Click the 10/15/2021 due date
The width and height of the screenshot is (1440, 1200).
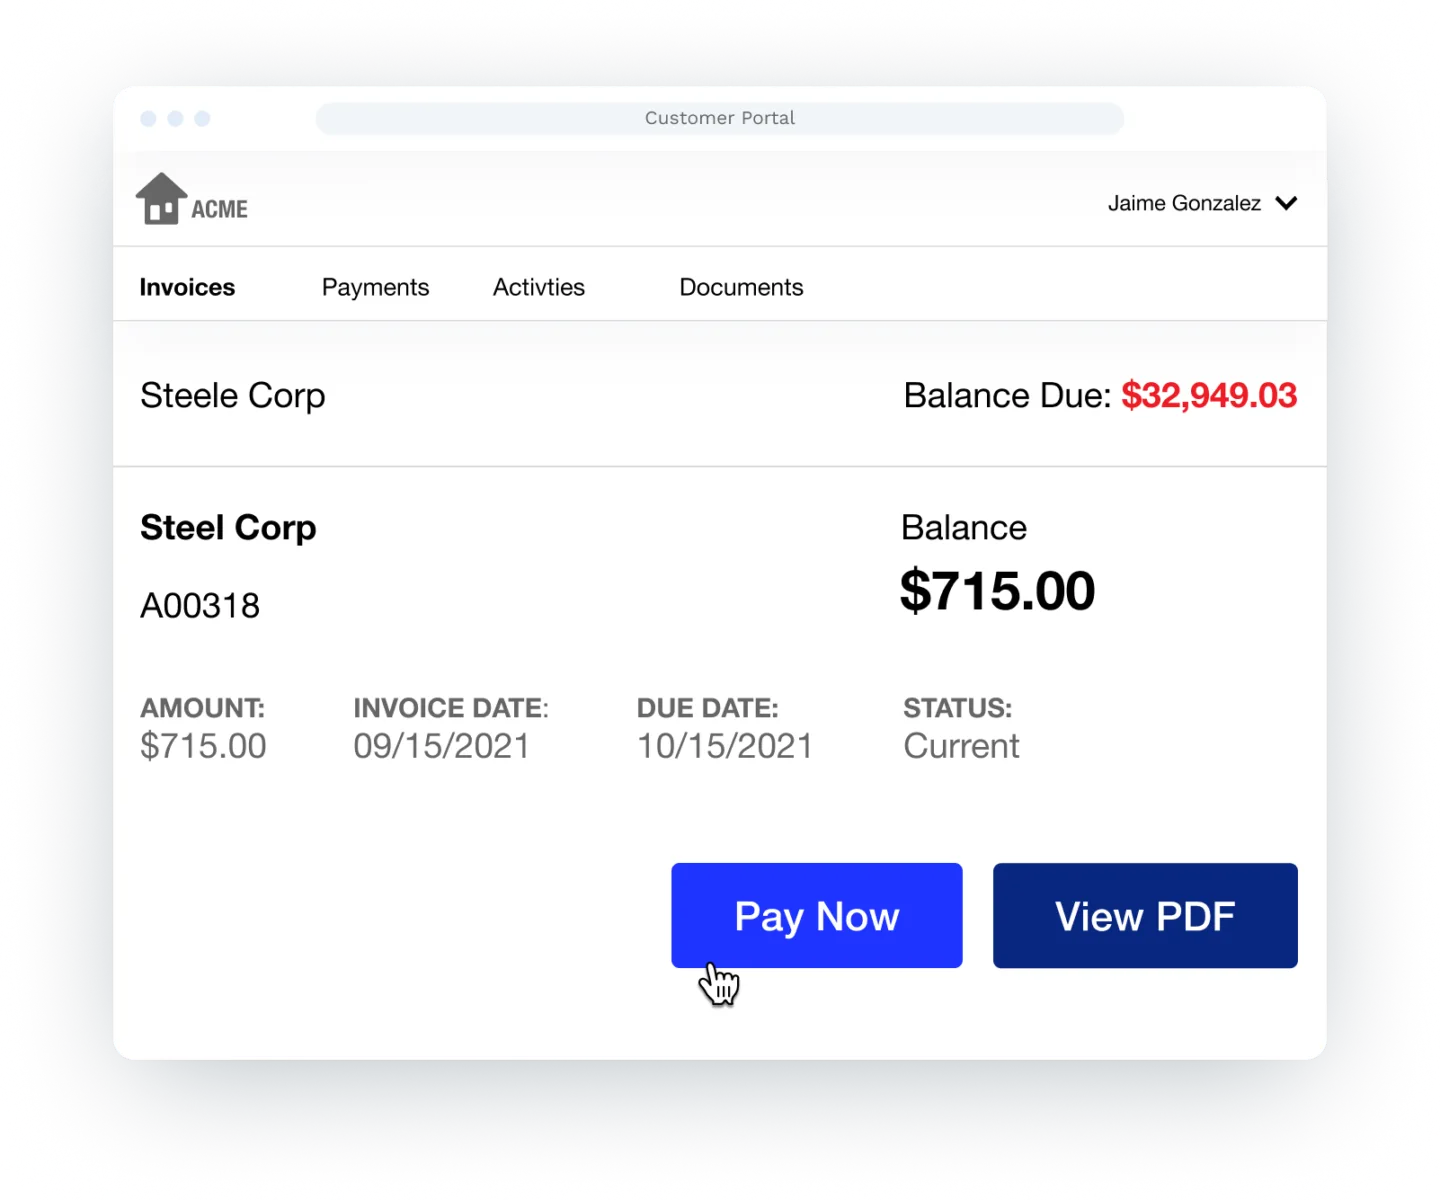coord(725,746)
